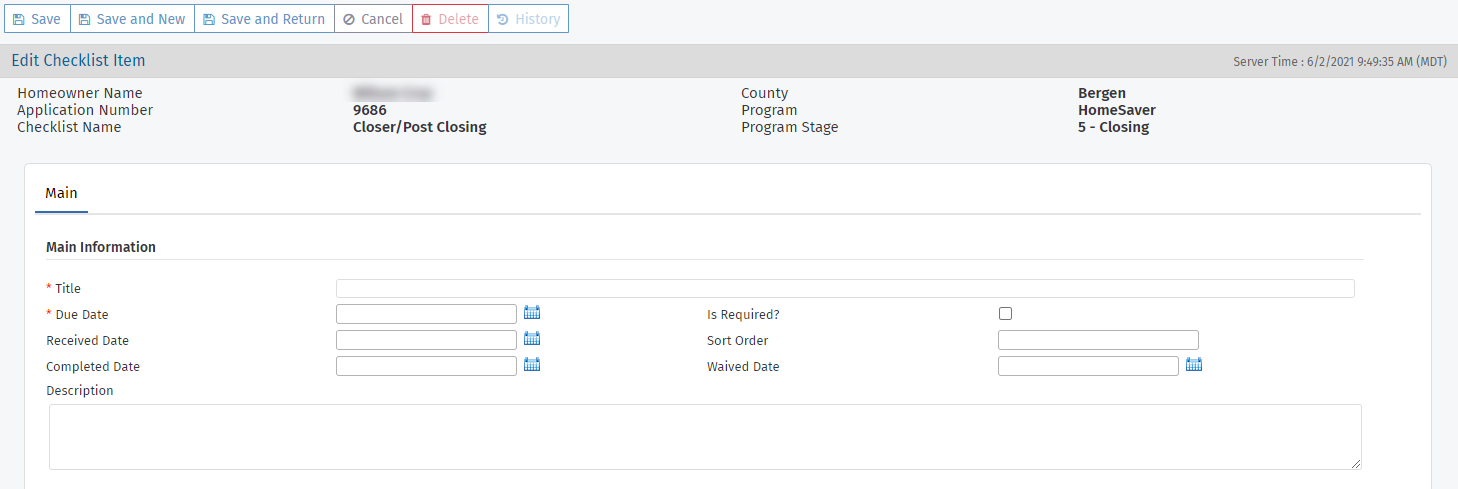Click the Save and New button
This screenshot has width=1458, height=489.
(x=132, y=19)
